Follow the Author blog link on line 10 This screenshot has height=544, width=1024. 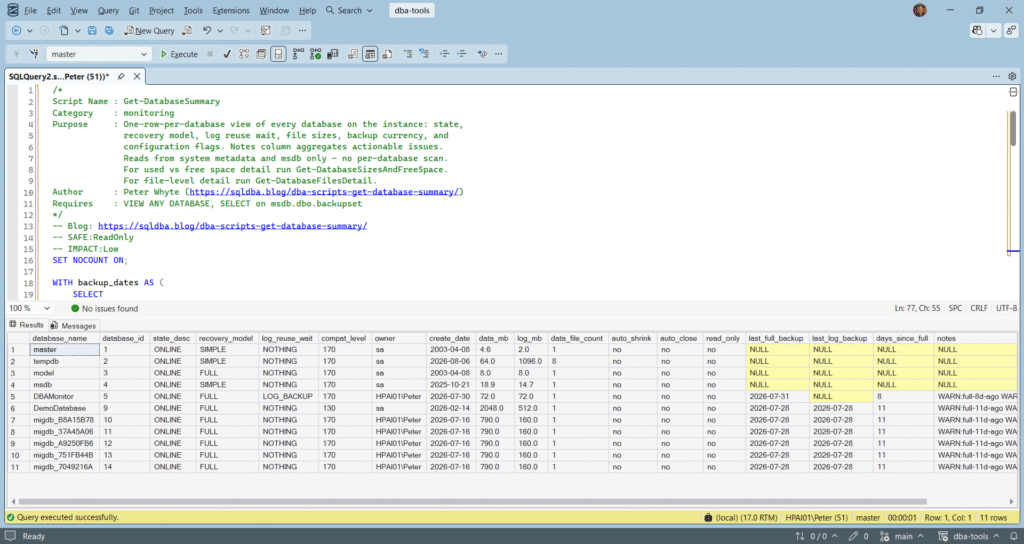point(324,192)
